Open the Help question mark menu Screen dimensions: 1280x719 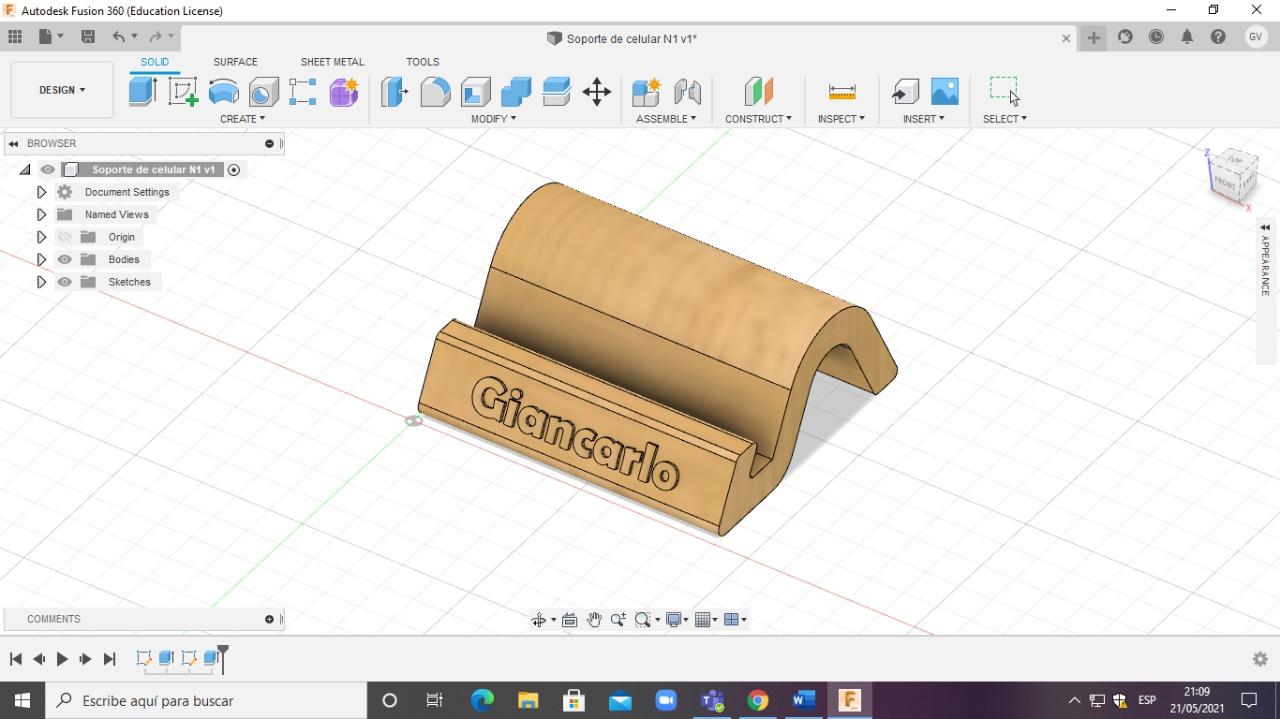(1218, 37)
